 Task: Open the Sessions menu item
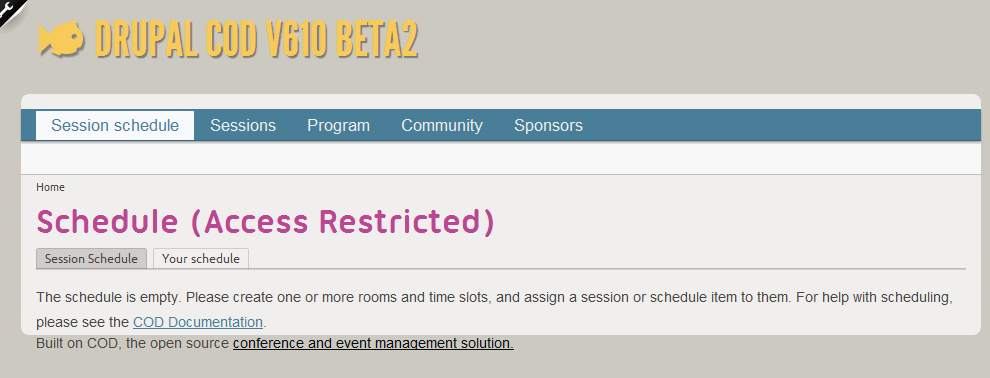pos(243,126)
